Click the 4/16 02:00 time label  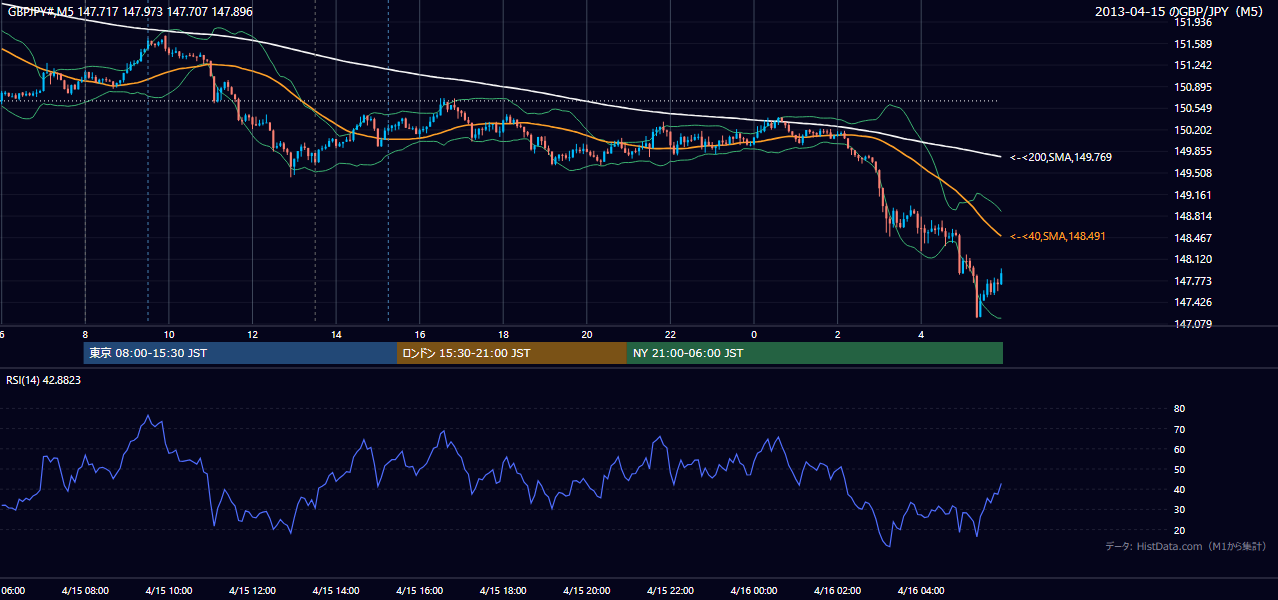tap(838, 591)
